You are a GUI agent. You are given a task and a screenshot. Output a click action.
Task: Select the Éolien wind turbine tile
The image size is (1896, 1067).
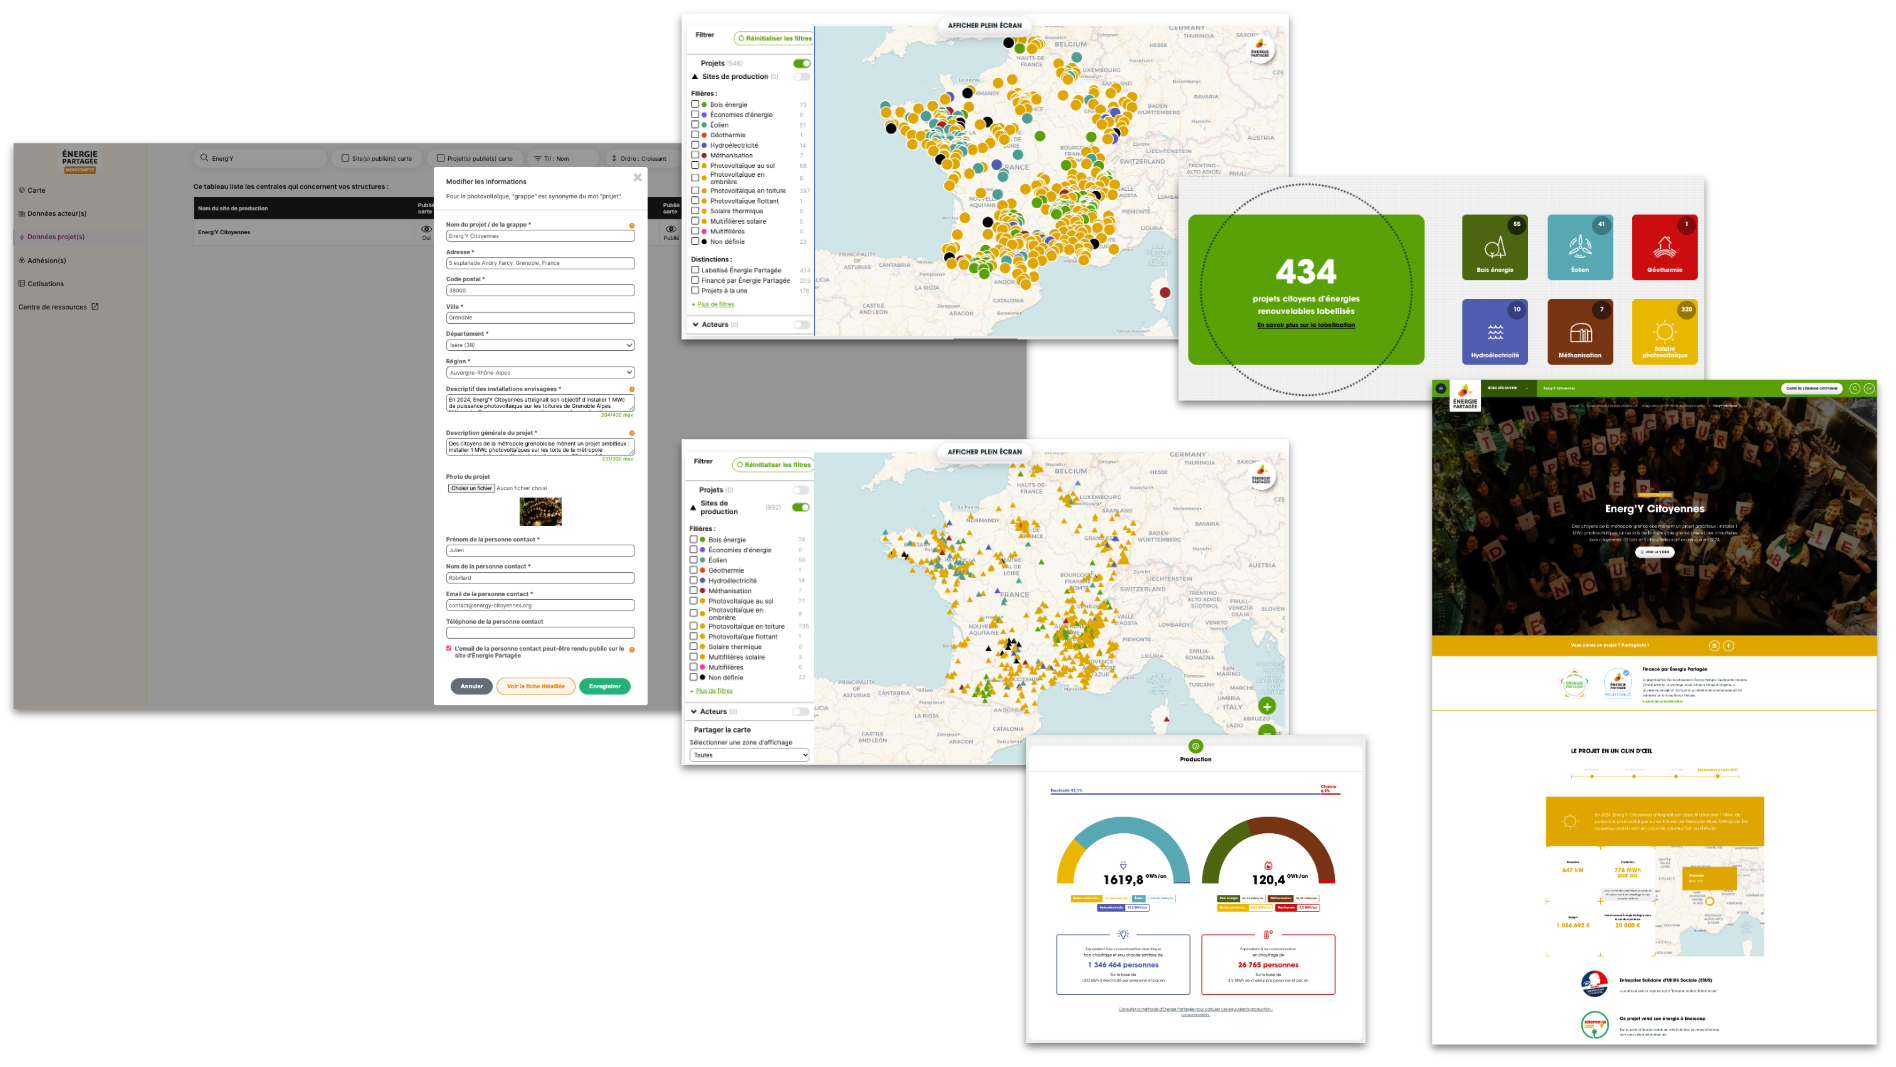1579,247
